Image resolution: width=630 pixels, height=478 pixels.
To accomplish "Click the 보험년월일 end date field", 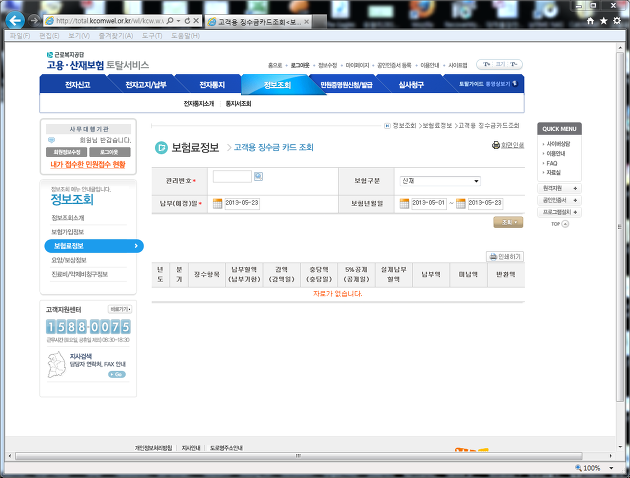I will tap(485, 203).
